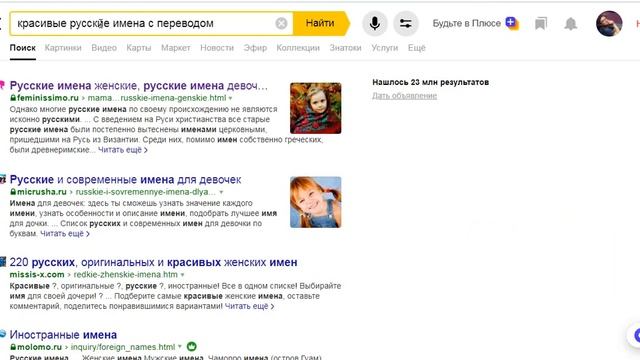Open the molomo.ru domain link
The height and width of the screenshot is (360, 640).
coord(40,347)
